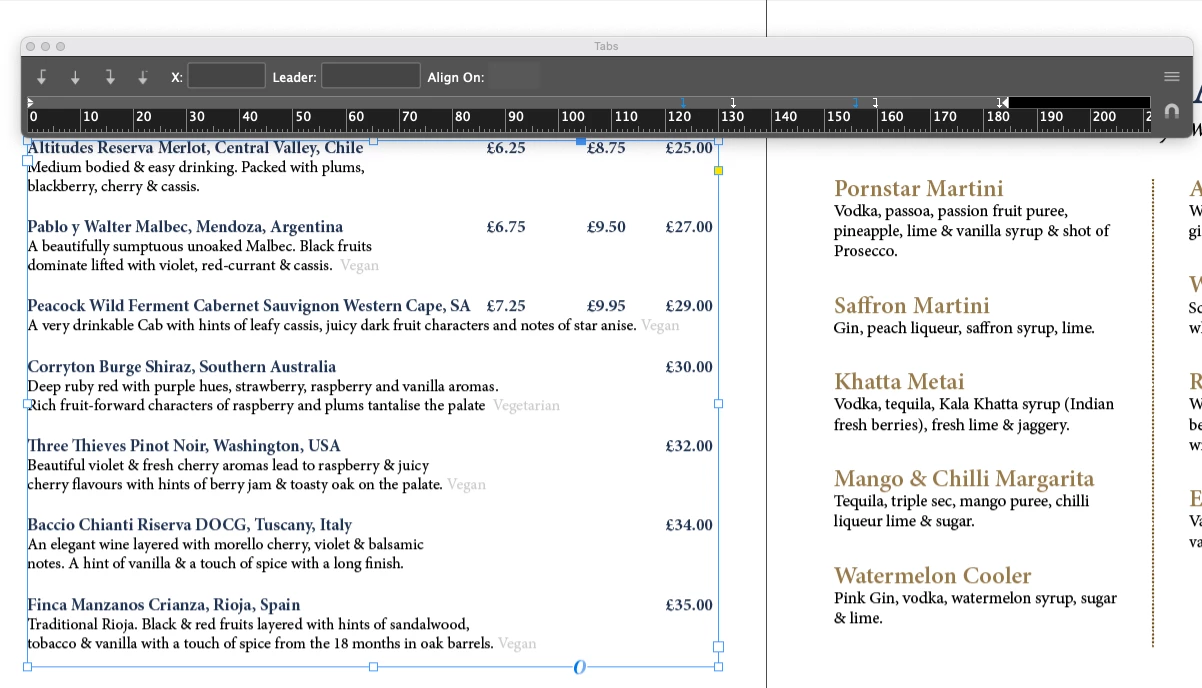1202x688 pixels.
Task: Click the left indent marker at ruler zero
Action: 30,102
